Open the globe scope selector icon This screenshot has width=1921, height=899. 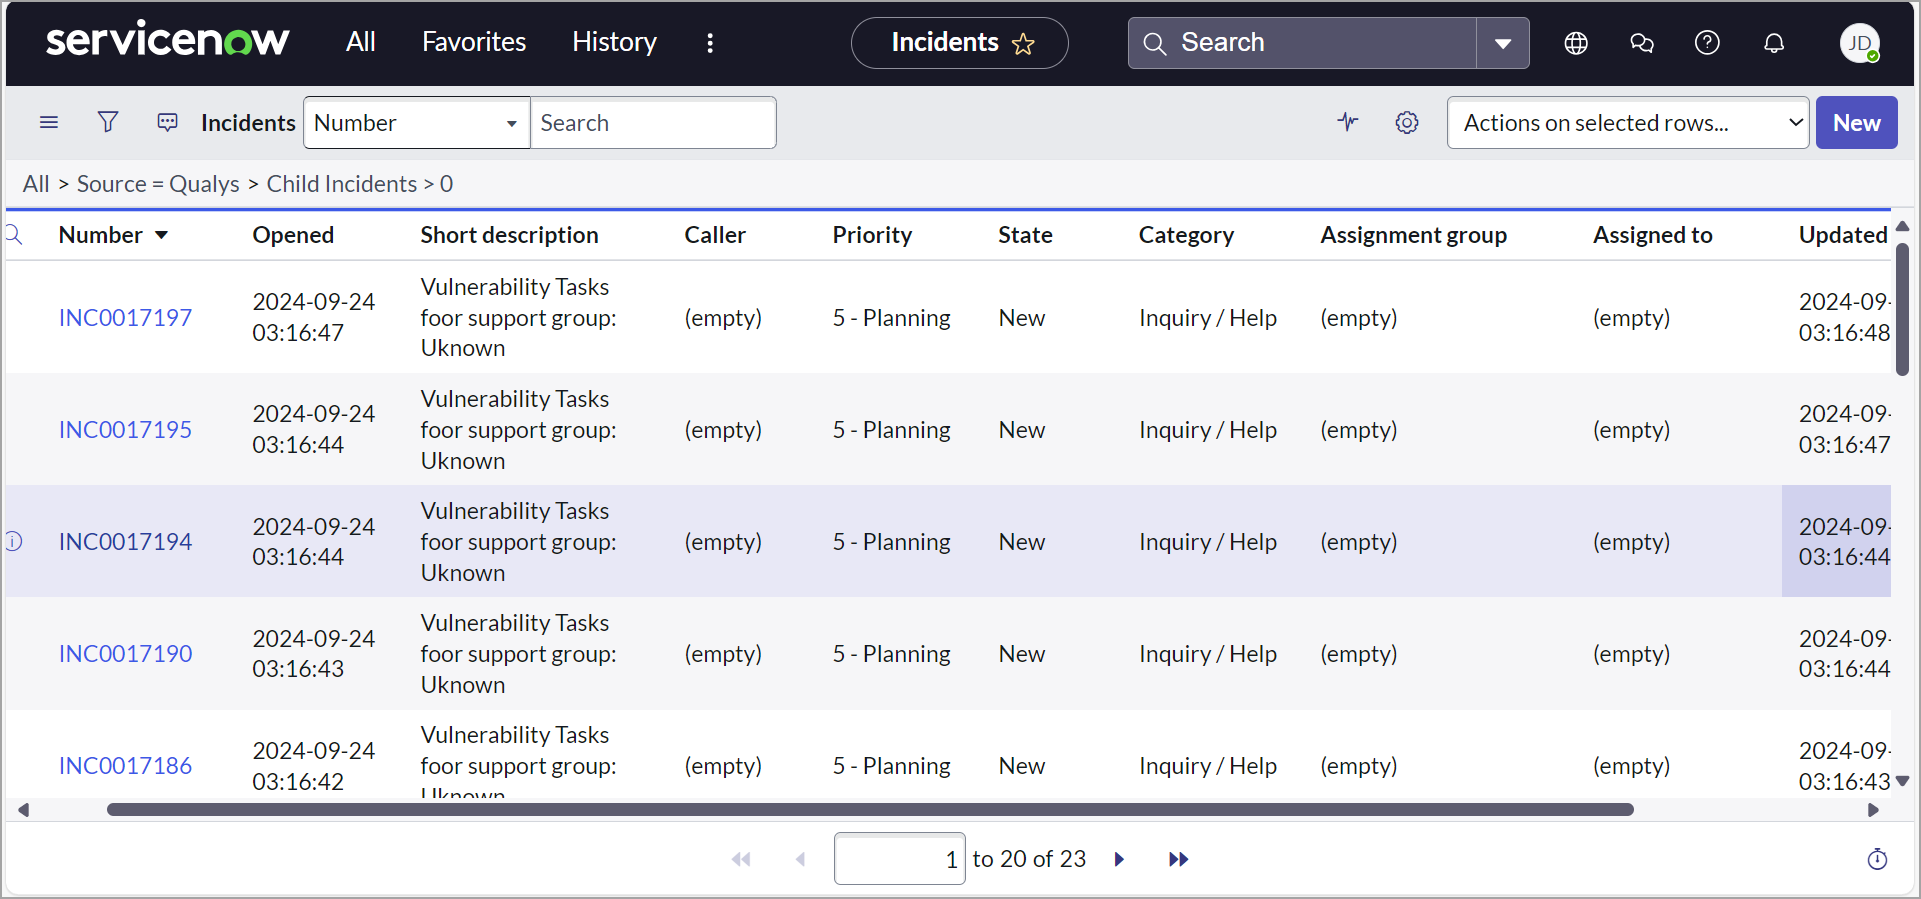click(1576, 43)
